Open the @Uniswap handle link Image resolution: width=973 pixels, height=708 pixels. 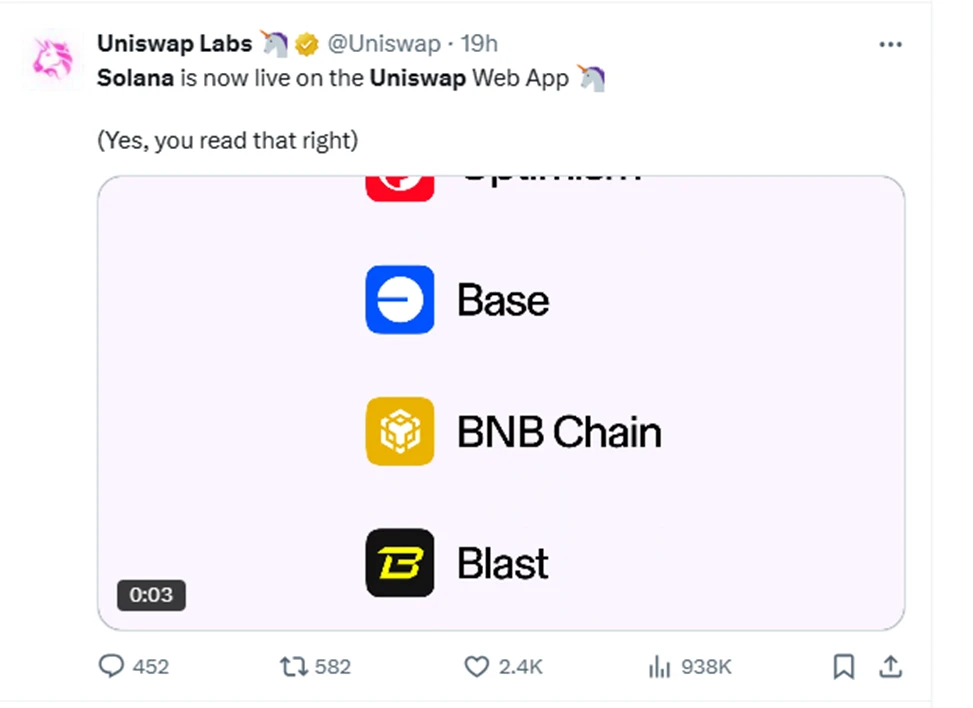[384, 44]
